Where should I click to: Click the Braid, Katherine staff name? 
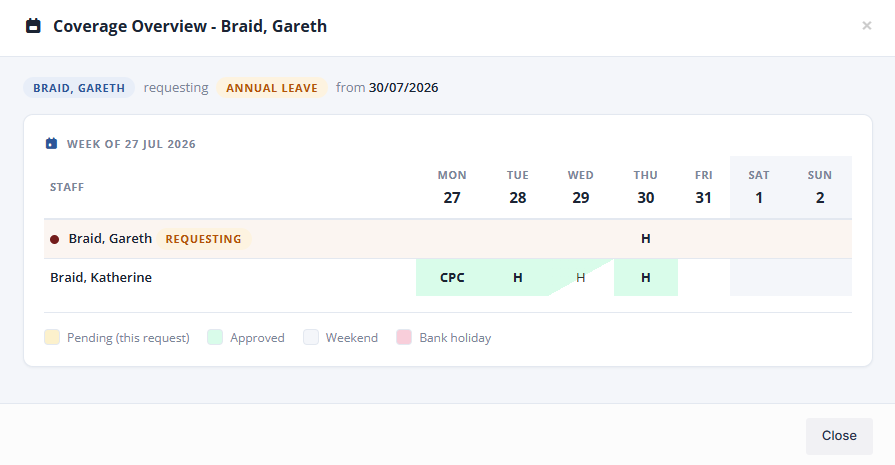[101, 277]
